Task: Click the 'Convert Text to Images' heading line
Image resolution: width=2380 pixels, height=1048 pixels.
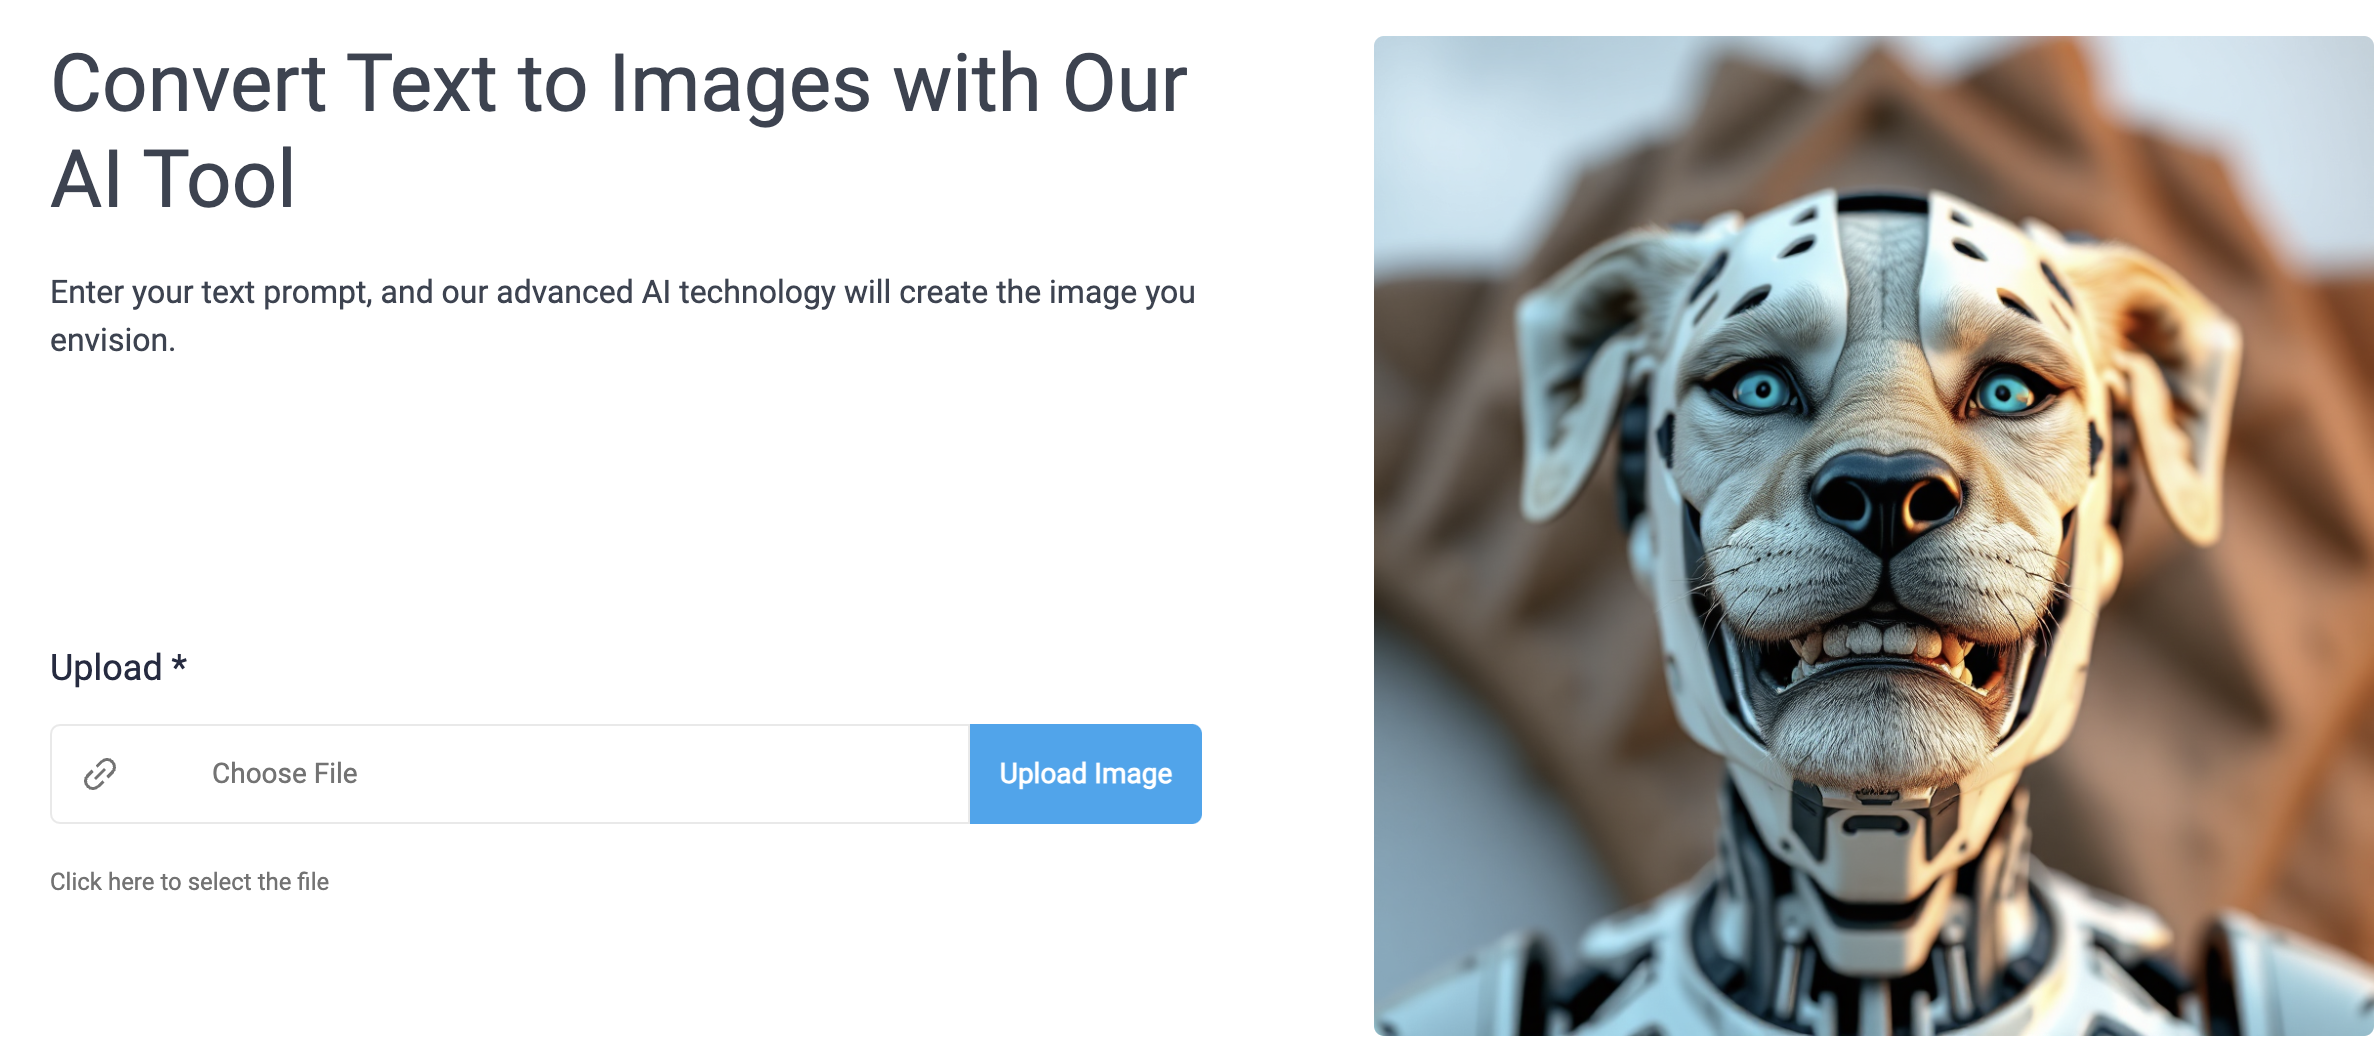Action: 619,84
